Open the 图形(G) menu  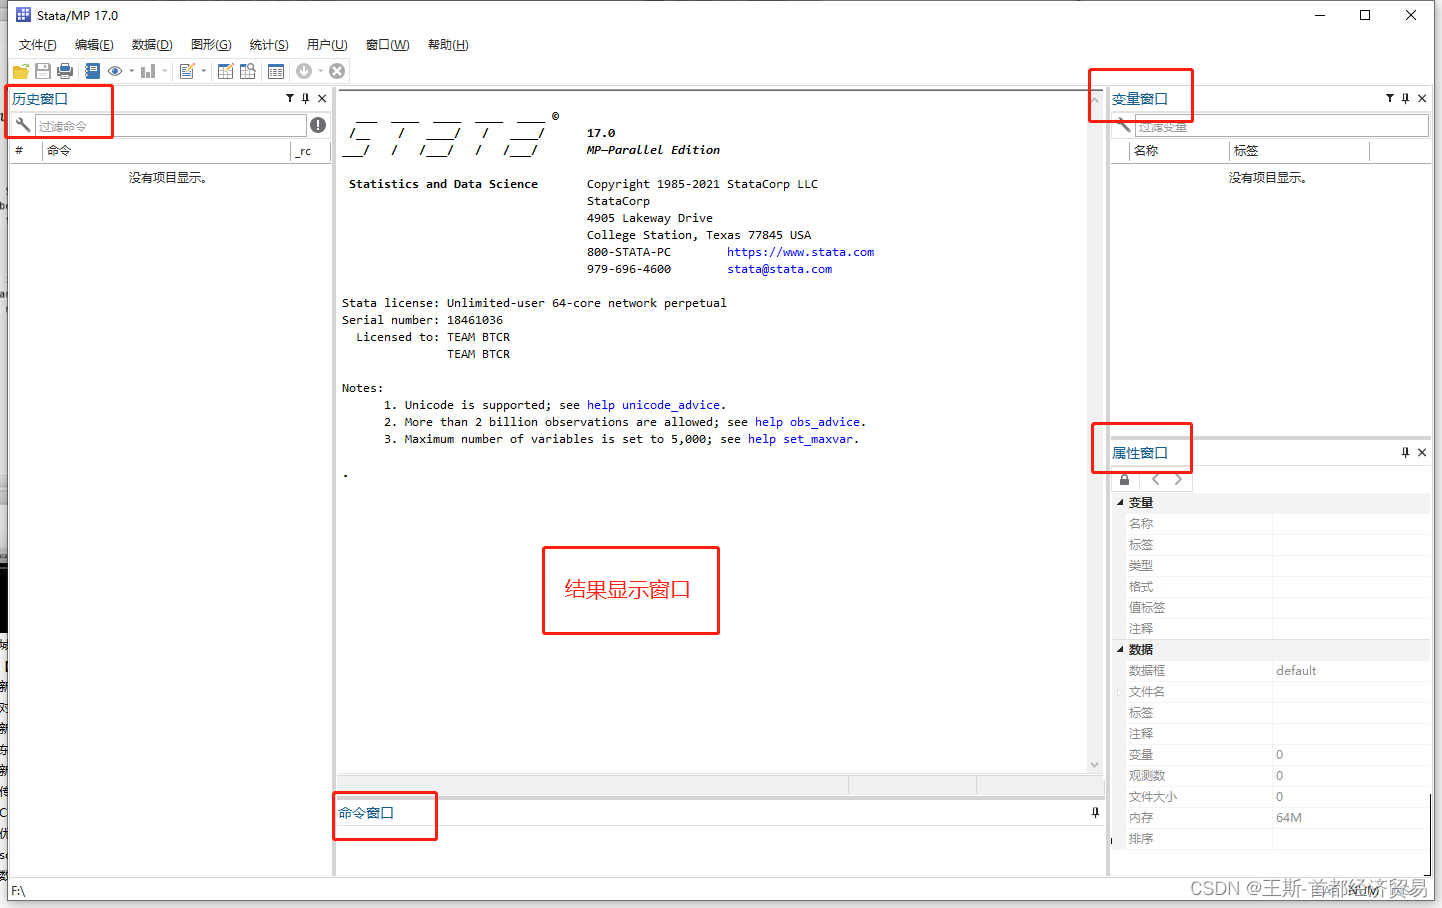tap(211, 45)
